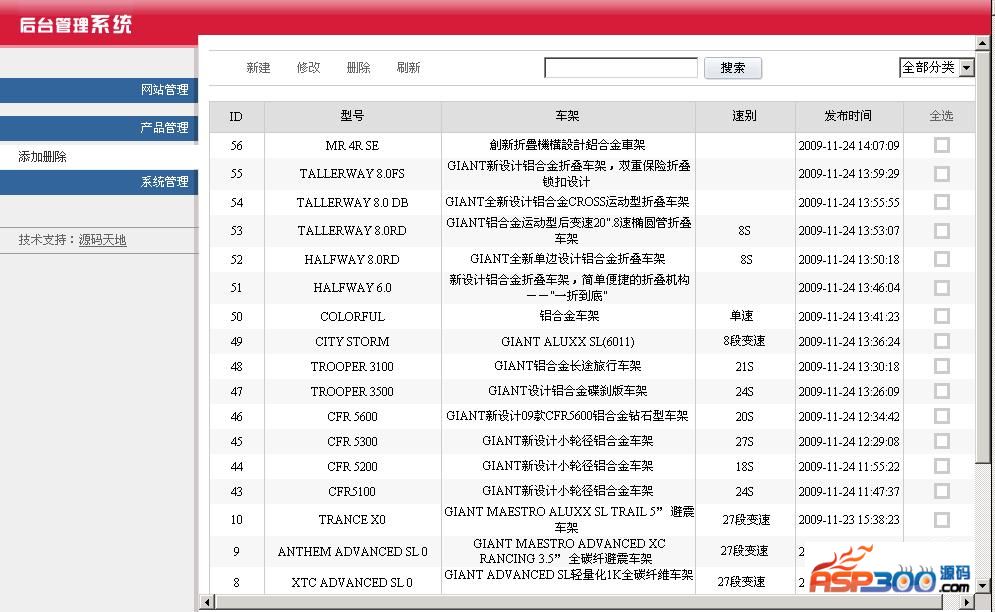The image size is (995, 612).
Task: Select 添加删除 in the sidebar
Action: (x=42, y=157)
